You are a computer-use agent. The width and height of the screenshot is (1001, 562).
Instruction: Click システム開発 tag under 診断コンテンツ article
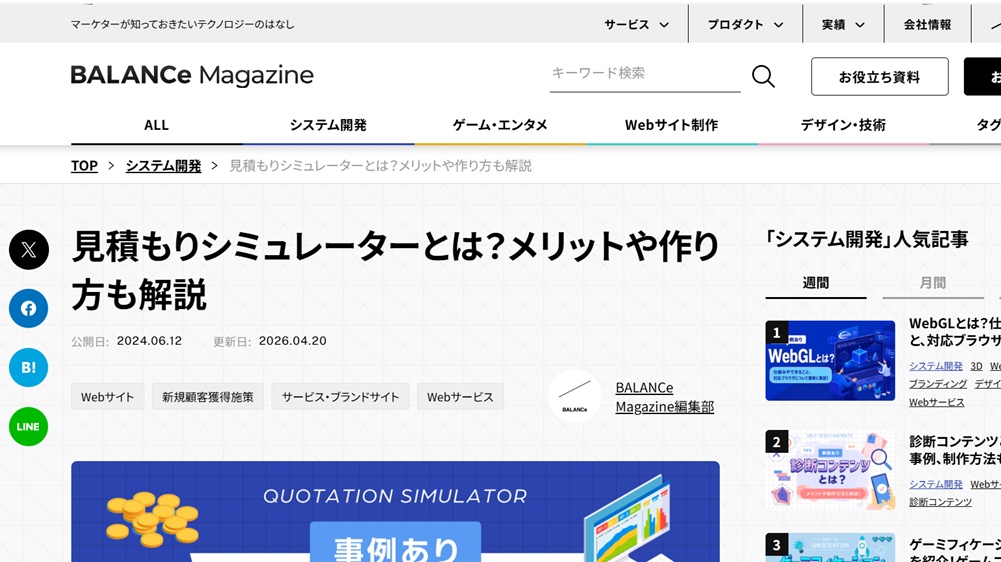pyautogui.click(x=935, y=484)
